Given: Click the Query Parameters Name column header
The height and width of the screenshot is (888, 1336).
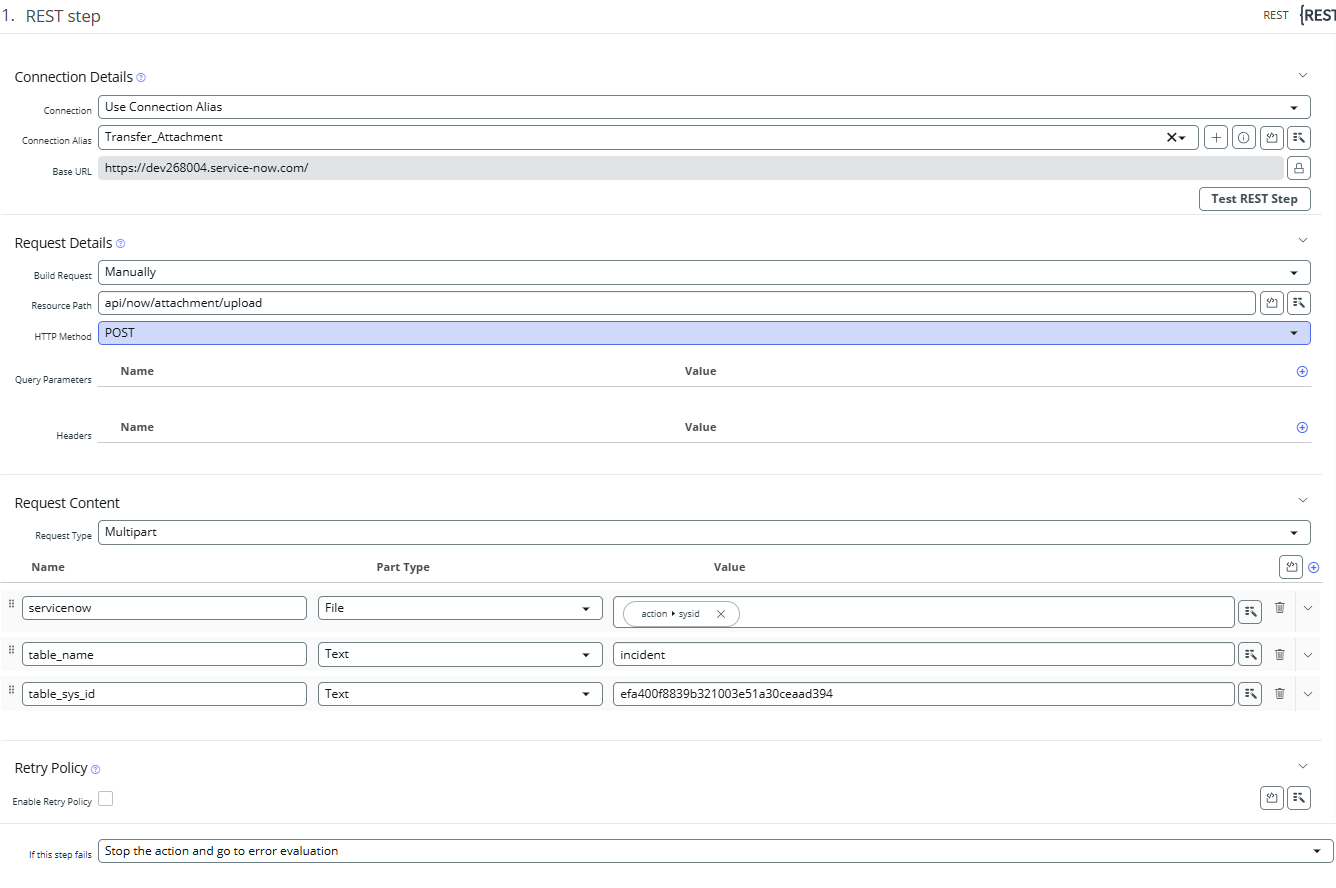Looking at the screenshot, I should (137, 371).
